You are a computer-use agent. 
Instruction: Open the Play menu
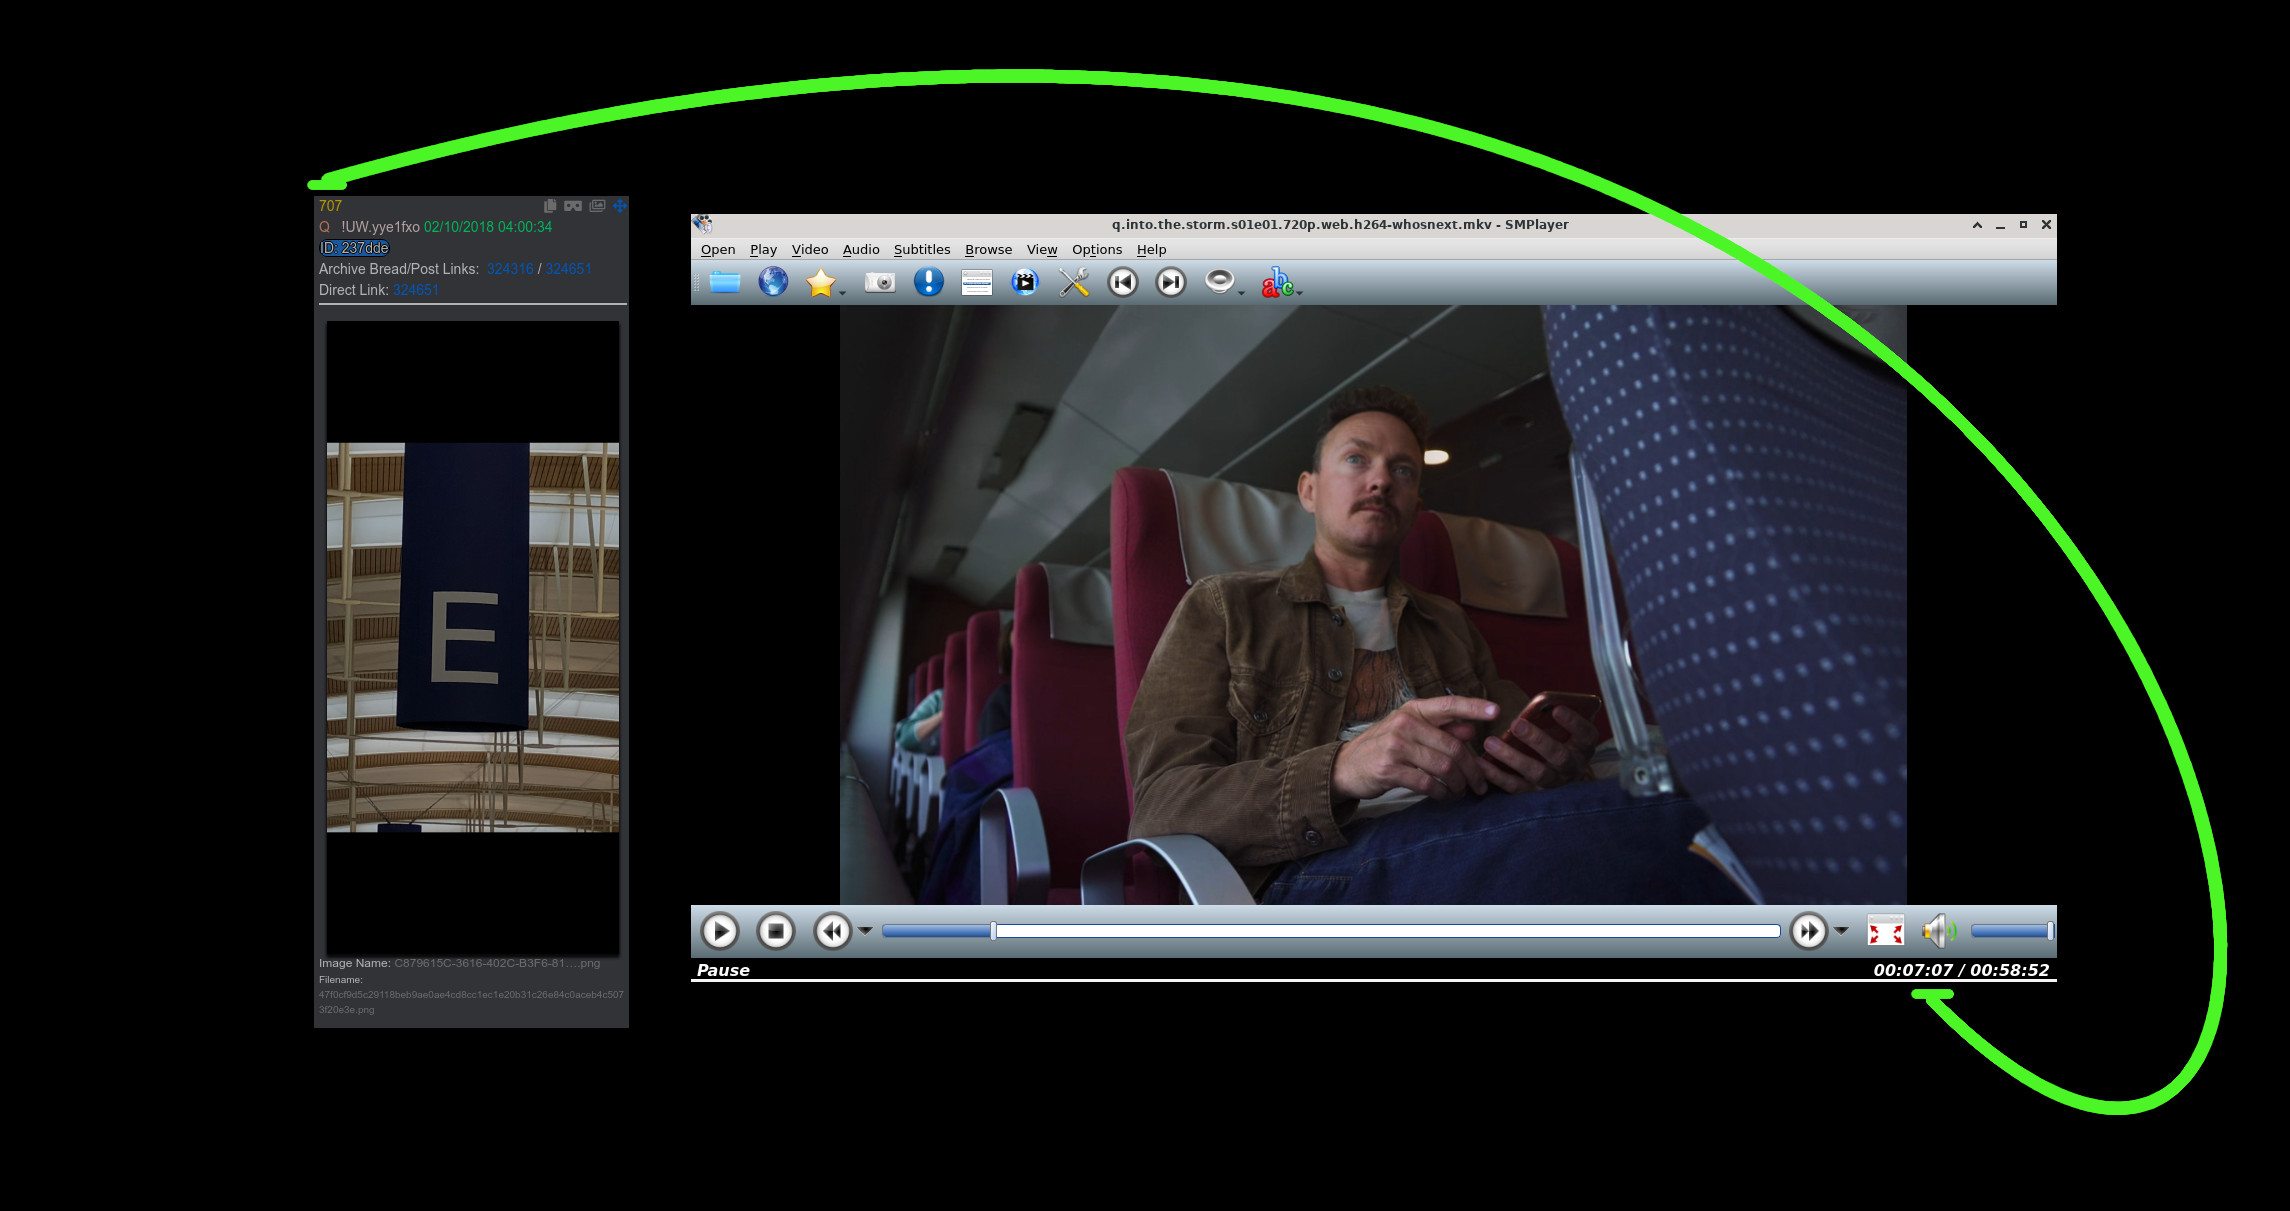pyautogui.click(x=763, y=250)
